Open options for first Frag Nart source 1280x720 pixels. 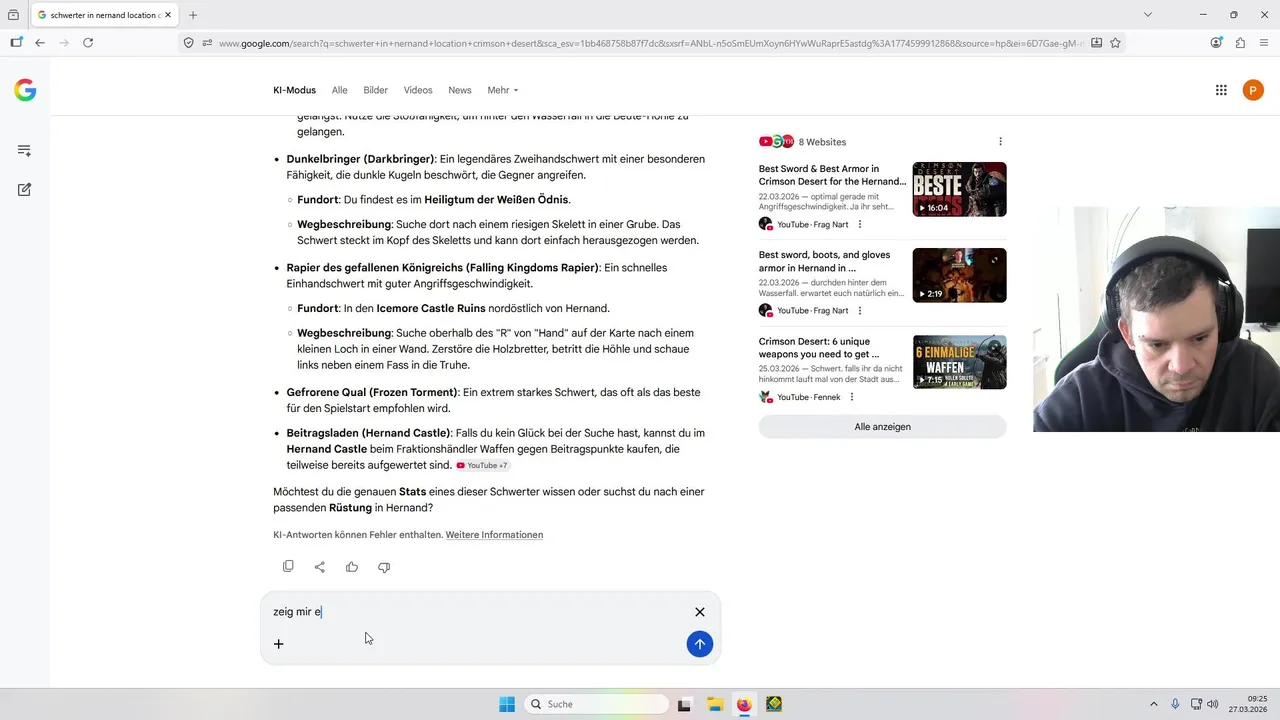pyautogui.click(x=859, y=225)
